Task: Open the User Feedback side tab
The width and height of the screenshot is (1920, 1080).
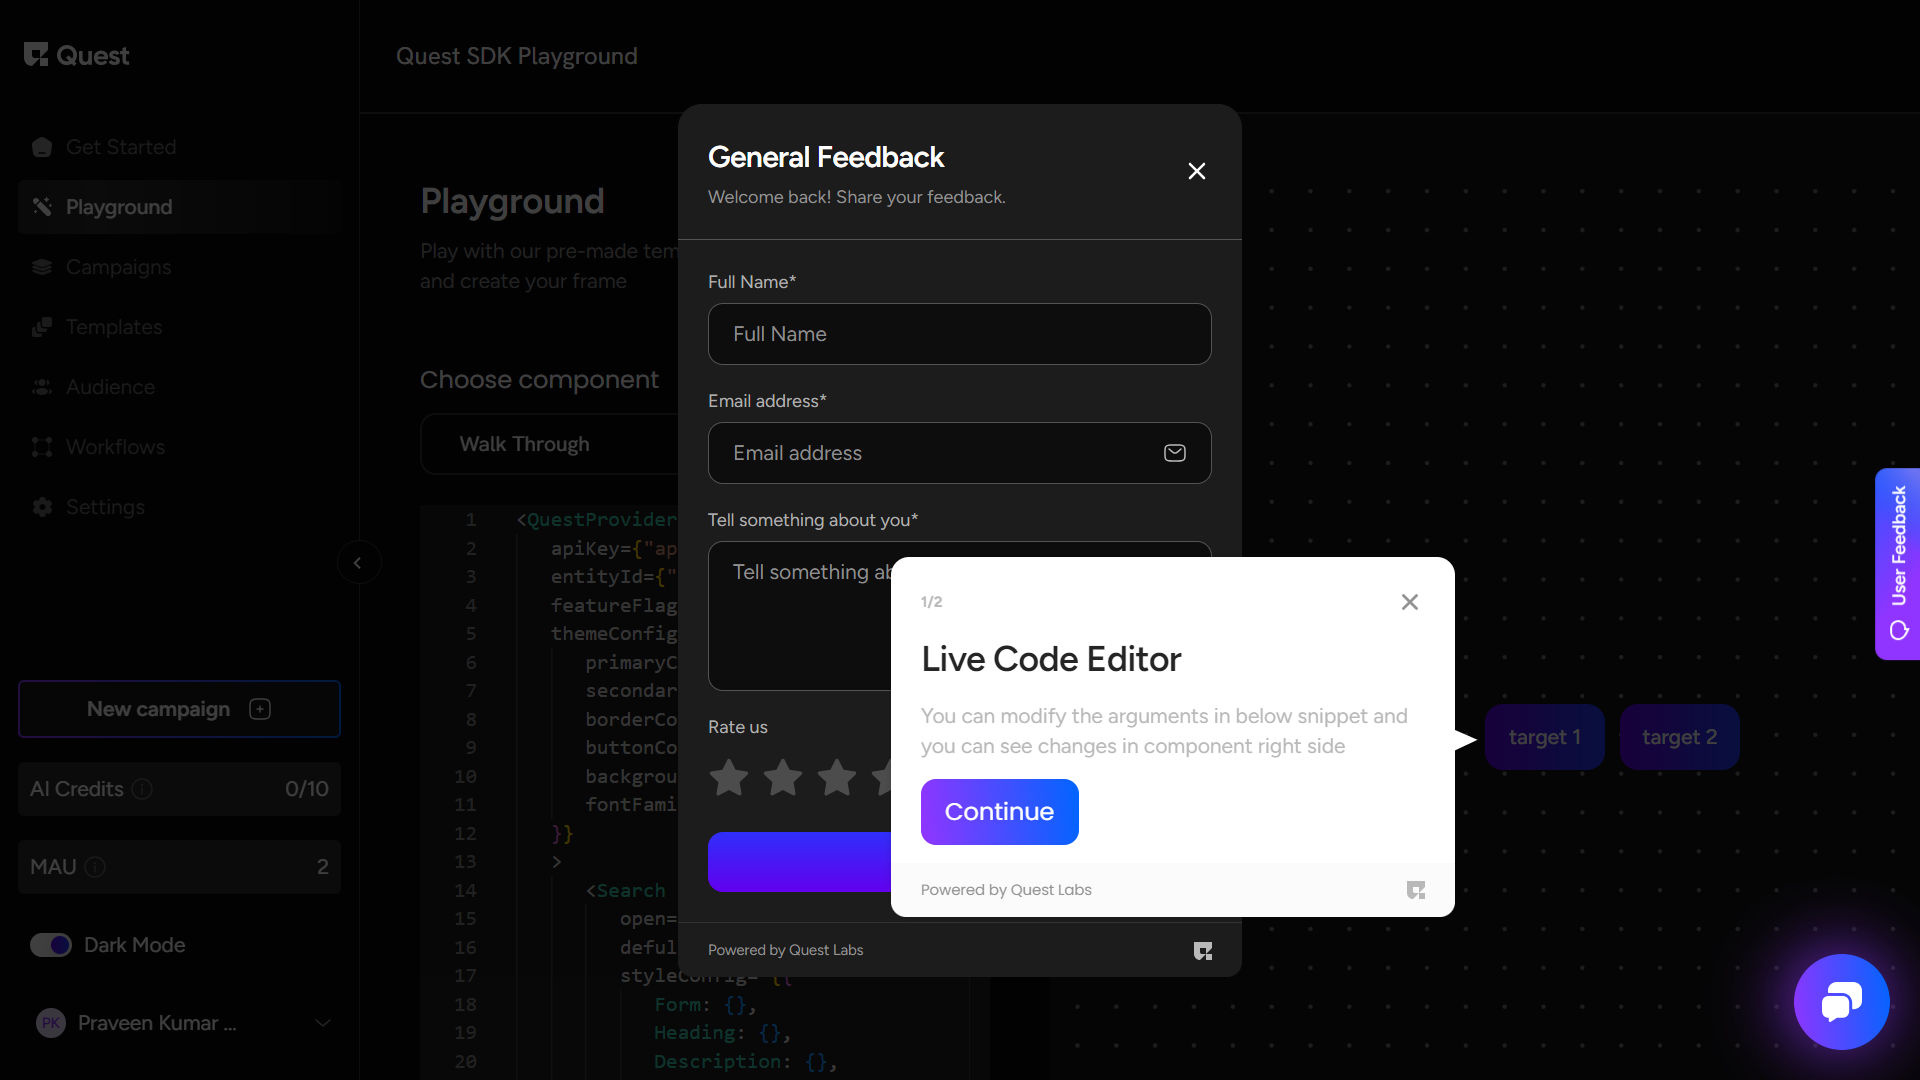Action: [1898, 563]
